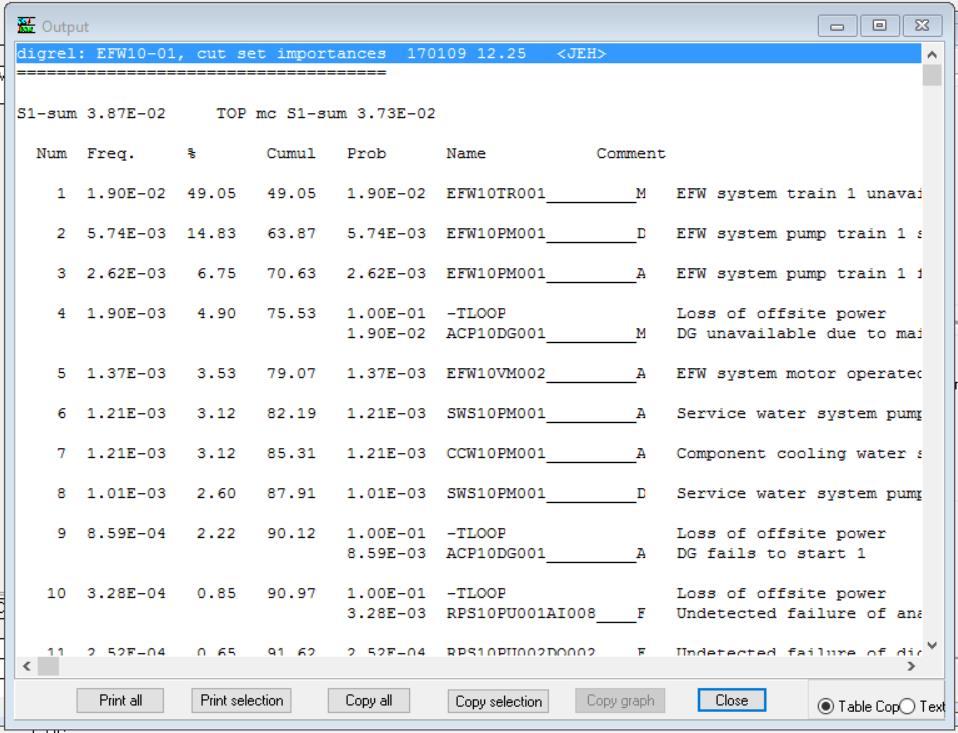The image size is (958, 733).
Task: Click the vertical scrollbar down arrow
Action: (932, 645)
